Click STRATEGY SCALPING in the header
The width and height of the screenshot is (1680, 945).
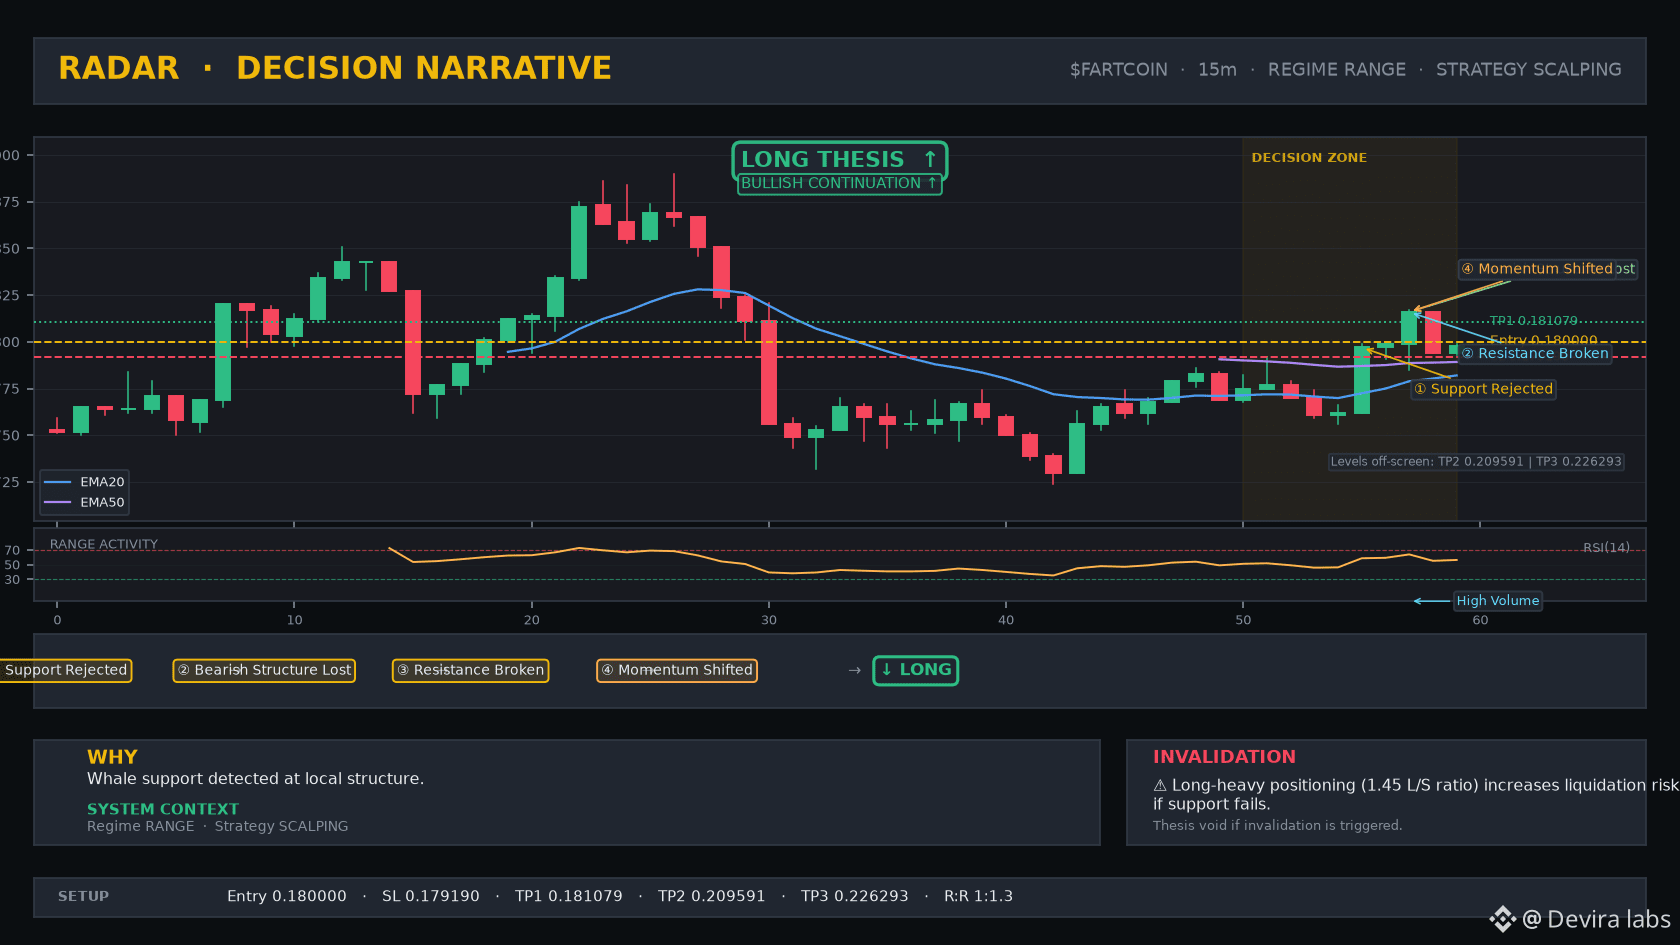(1529, 70)
